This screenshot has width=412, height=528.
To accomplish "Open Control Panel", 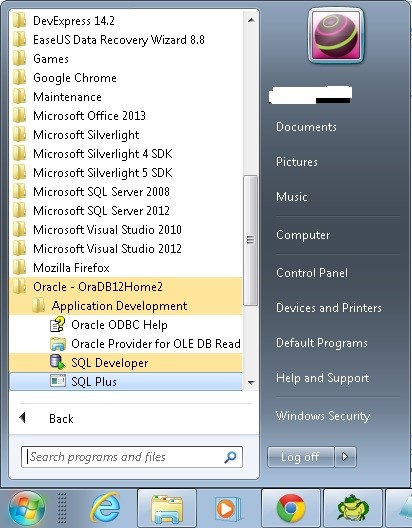I will [312, 273].
